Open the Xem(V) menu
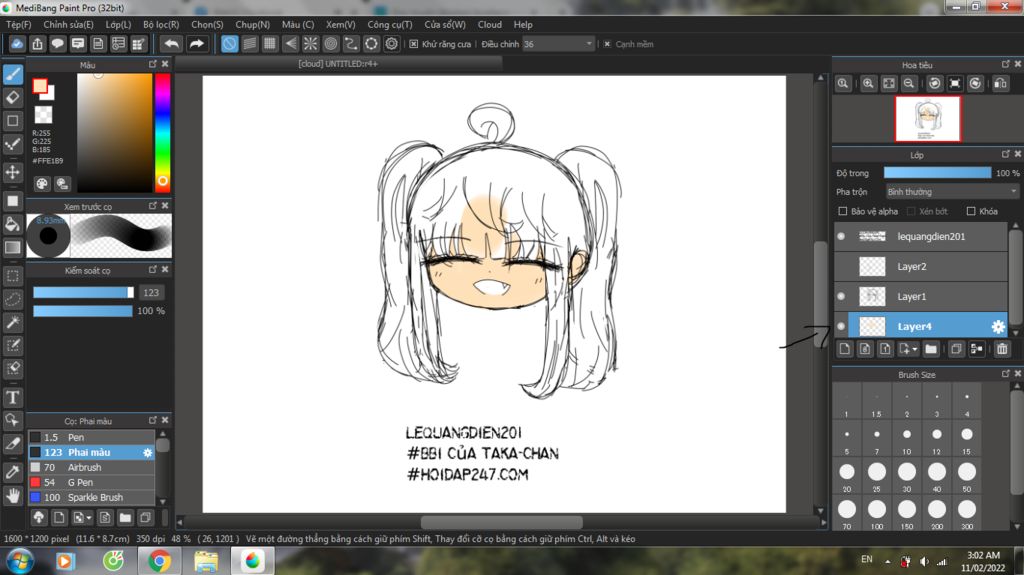Screen dimensions: 1024x575 [341, 24]
